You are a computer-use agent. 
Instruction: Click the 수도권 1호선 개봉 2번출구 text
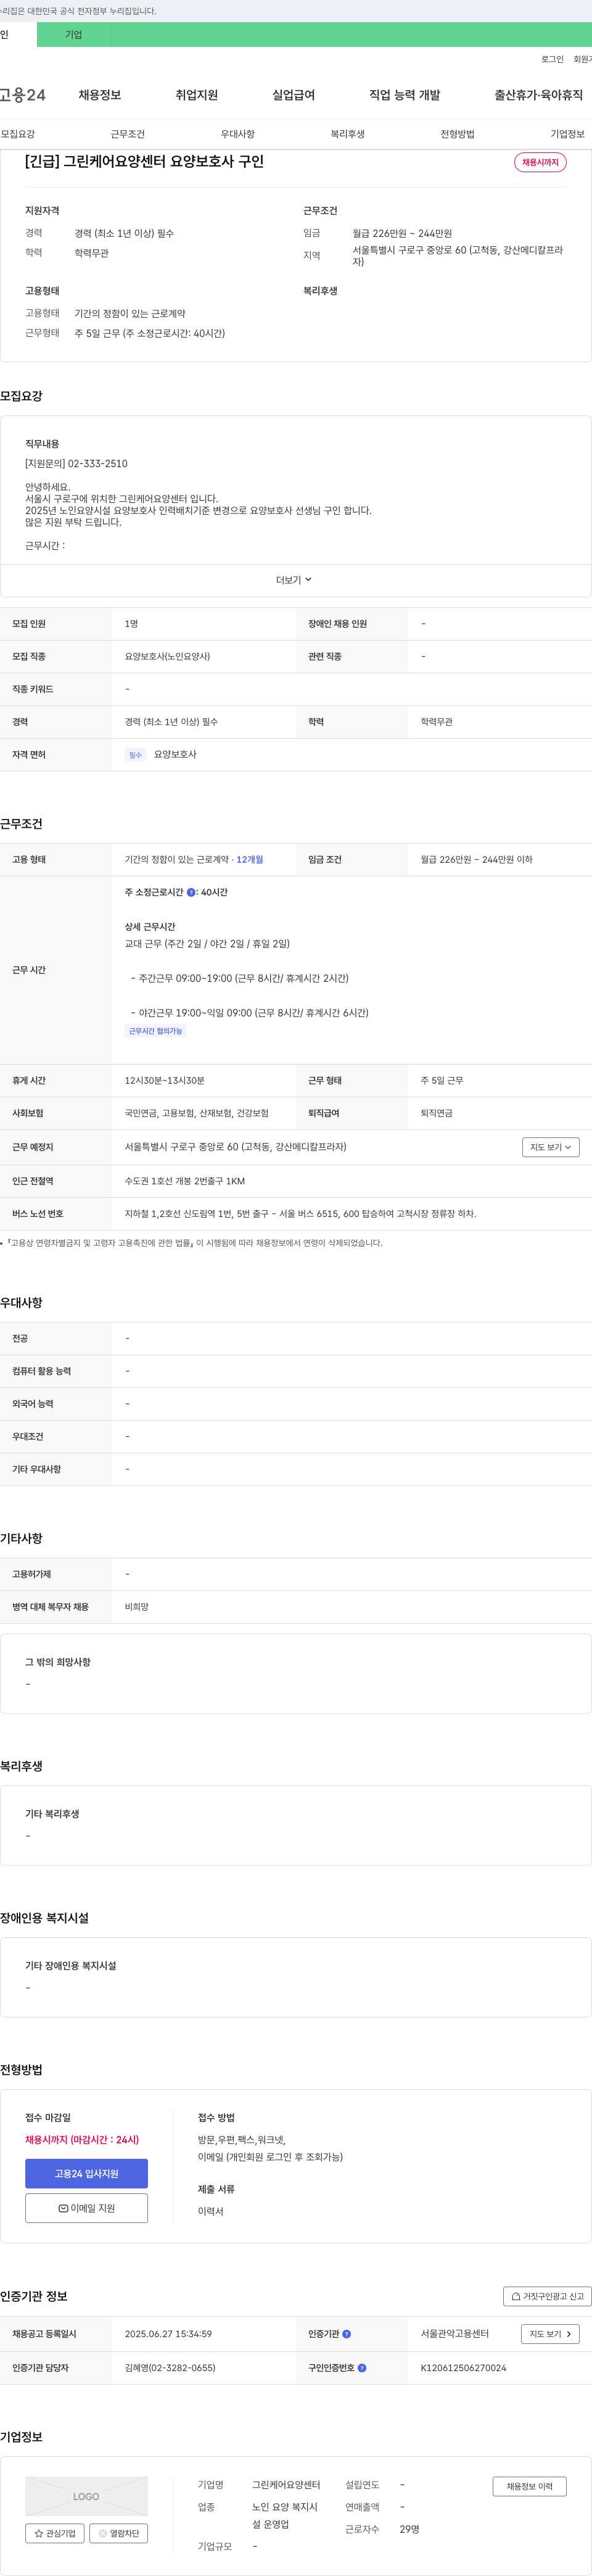pyautogui.click(x=185, y=1181)
